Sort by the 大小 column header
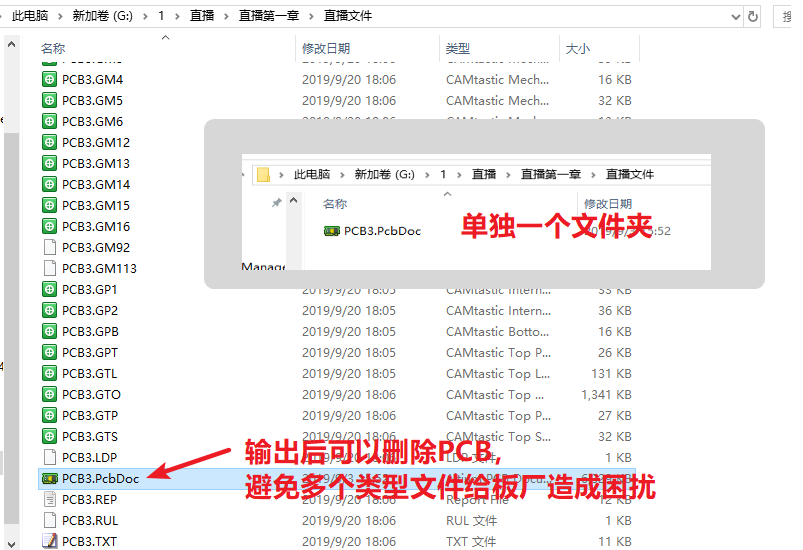803x550 pixels. (x=578, y=48)
